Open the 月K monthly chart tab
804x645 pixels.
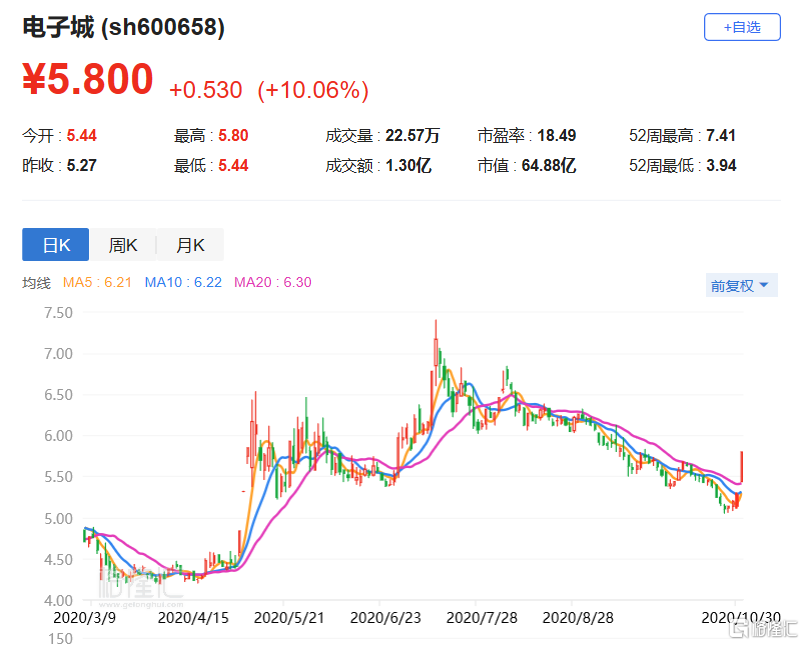click(x=190, y=245)
